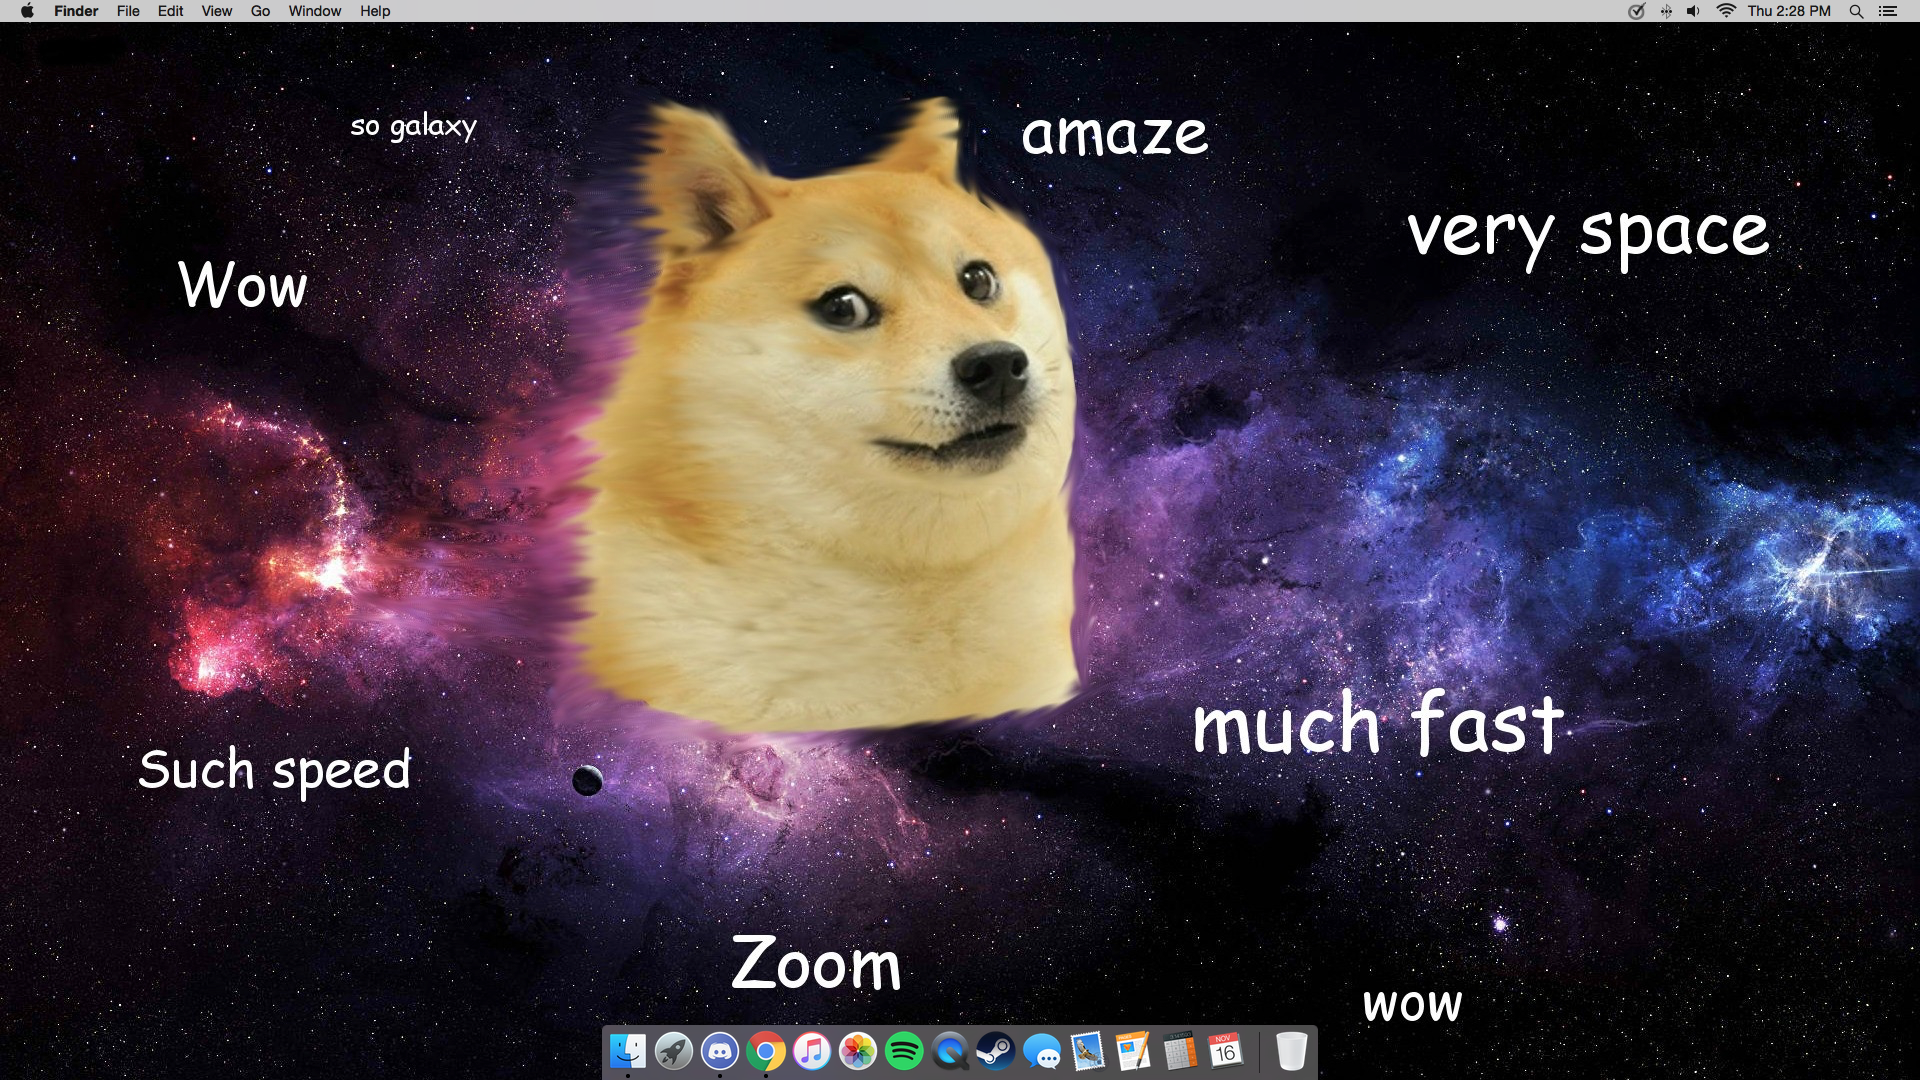
Task: Open Mail stamp icon in Dock
Action: coord(1088,1051)
